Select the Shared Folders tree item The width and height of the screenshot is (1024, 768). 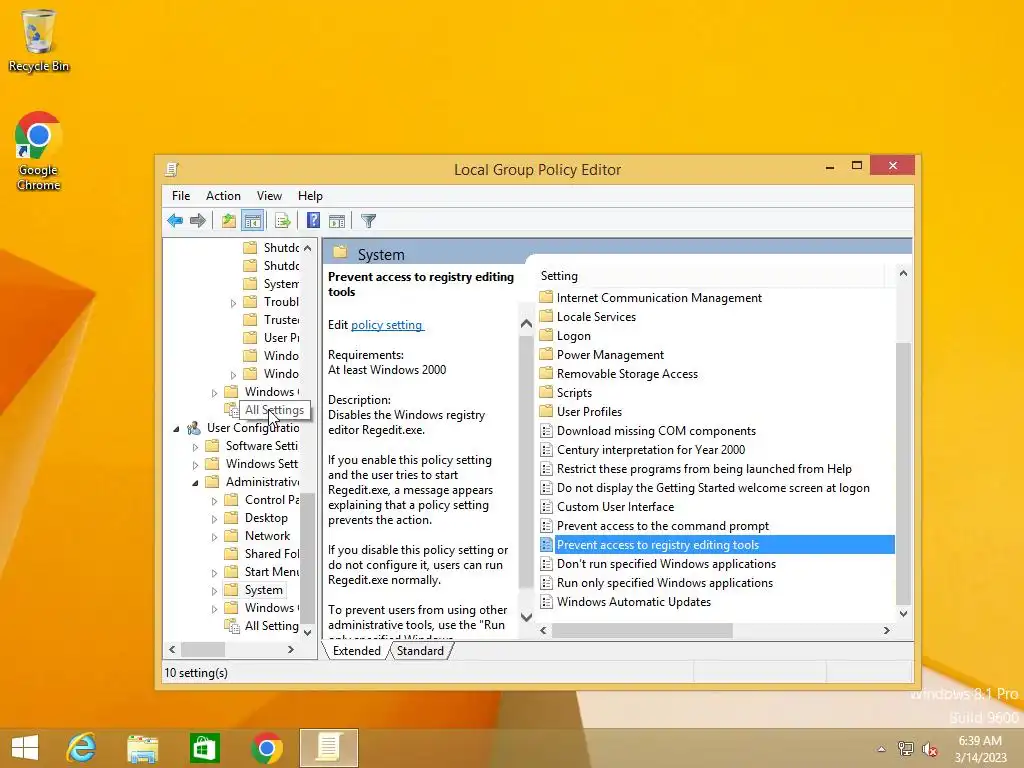(272, 554)
